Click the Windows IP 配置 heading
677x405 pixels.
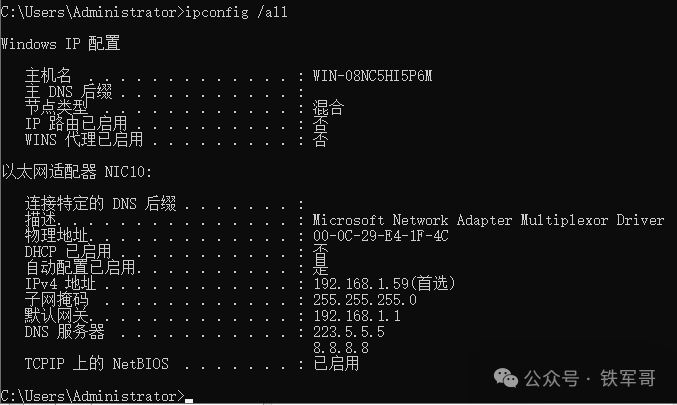[60, 44]
